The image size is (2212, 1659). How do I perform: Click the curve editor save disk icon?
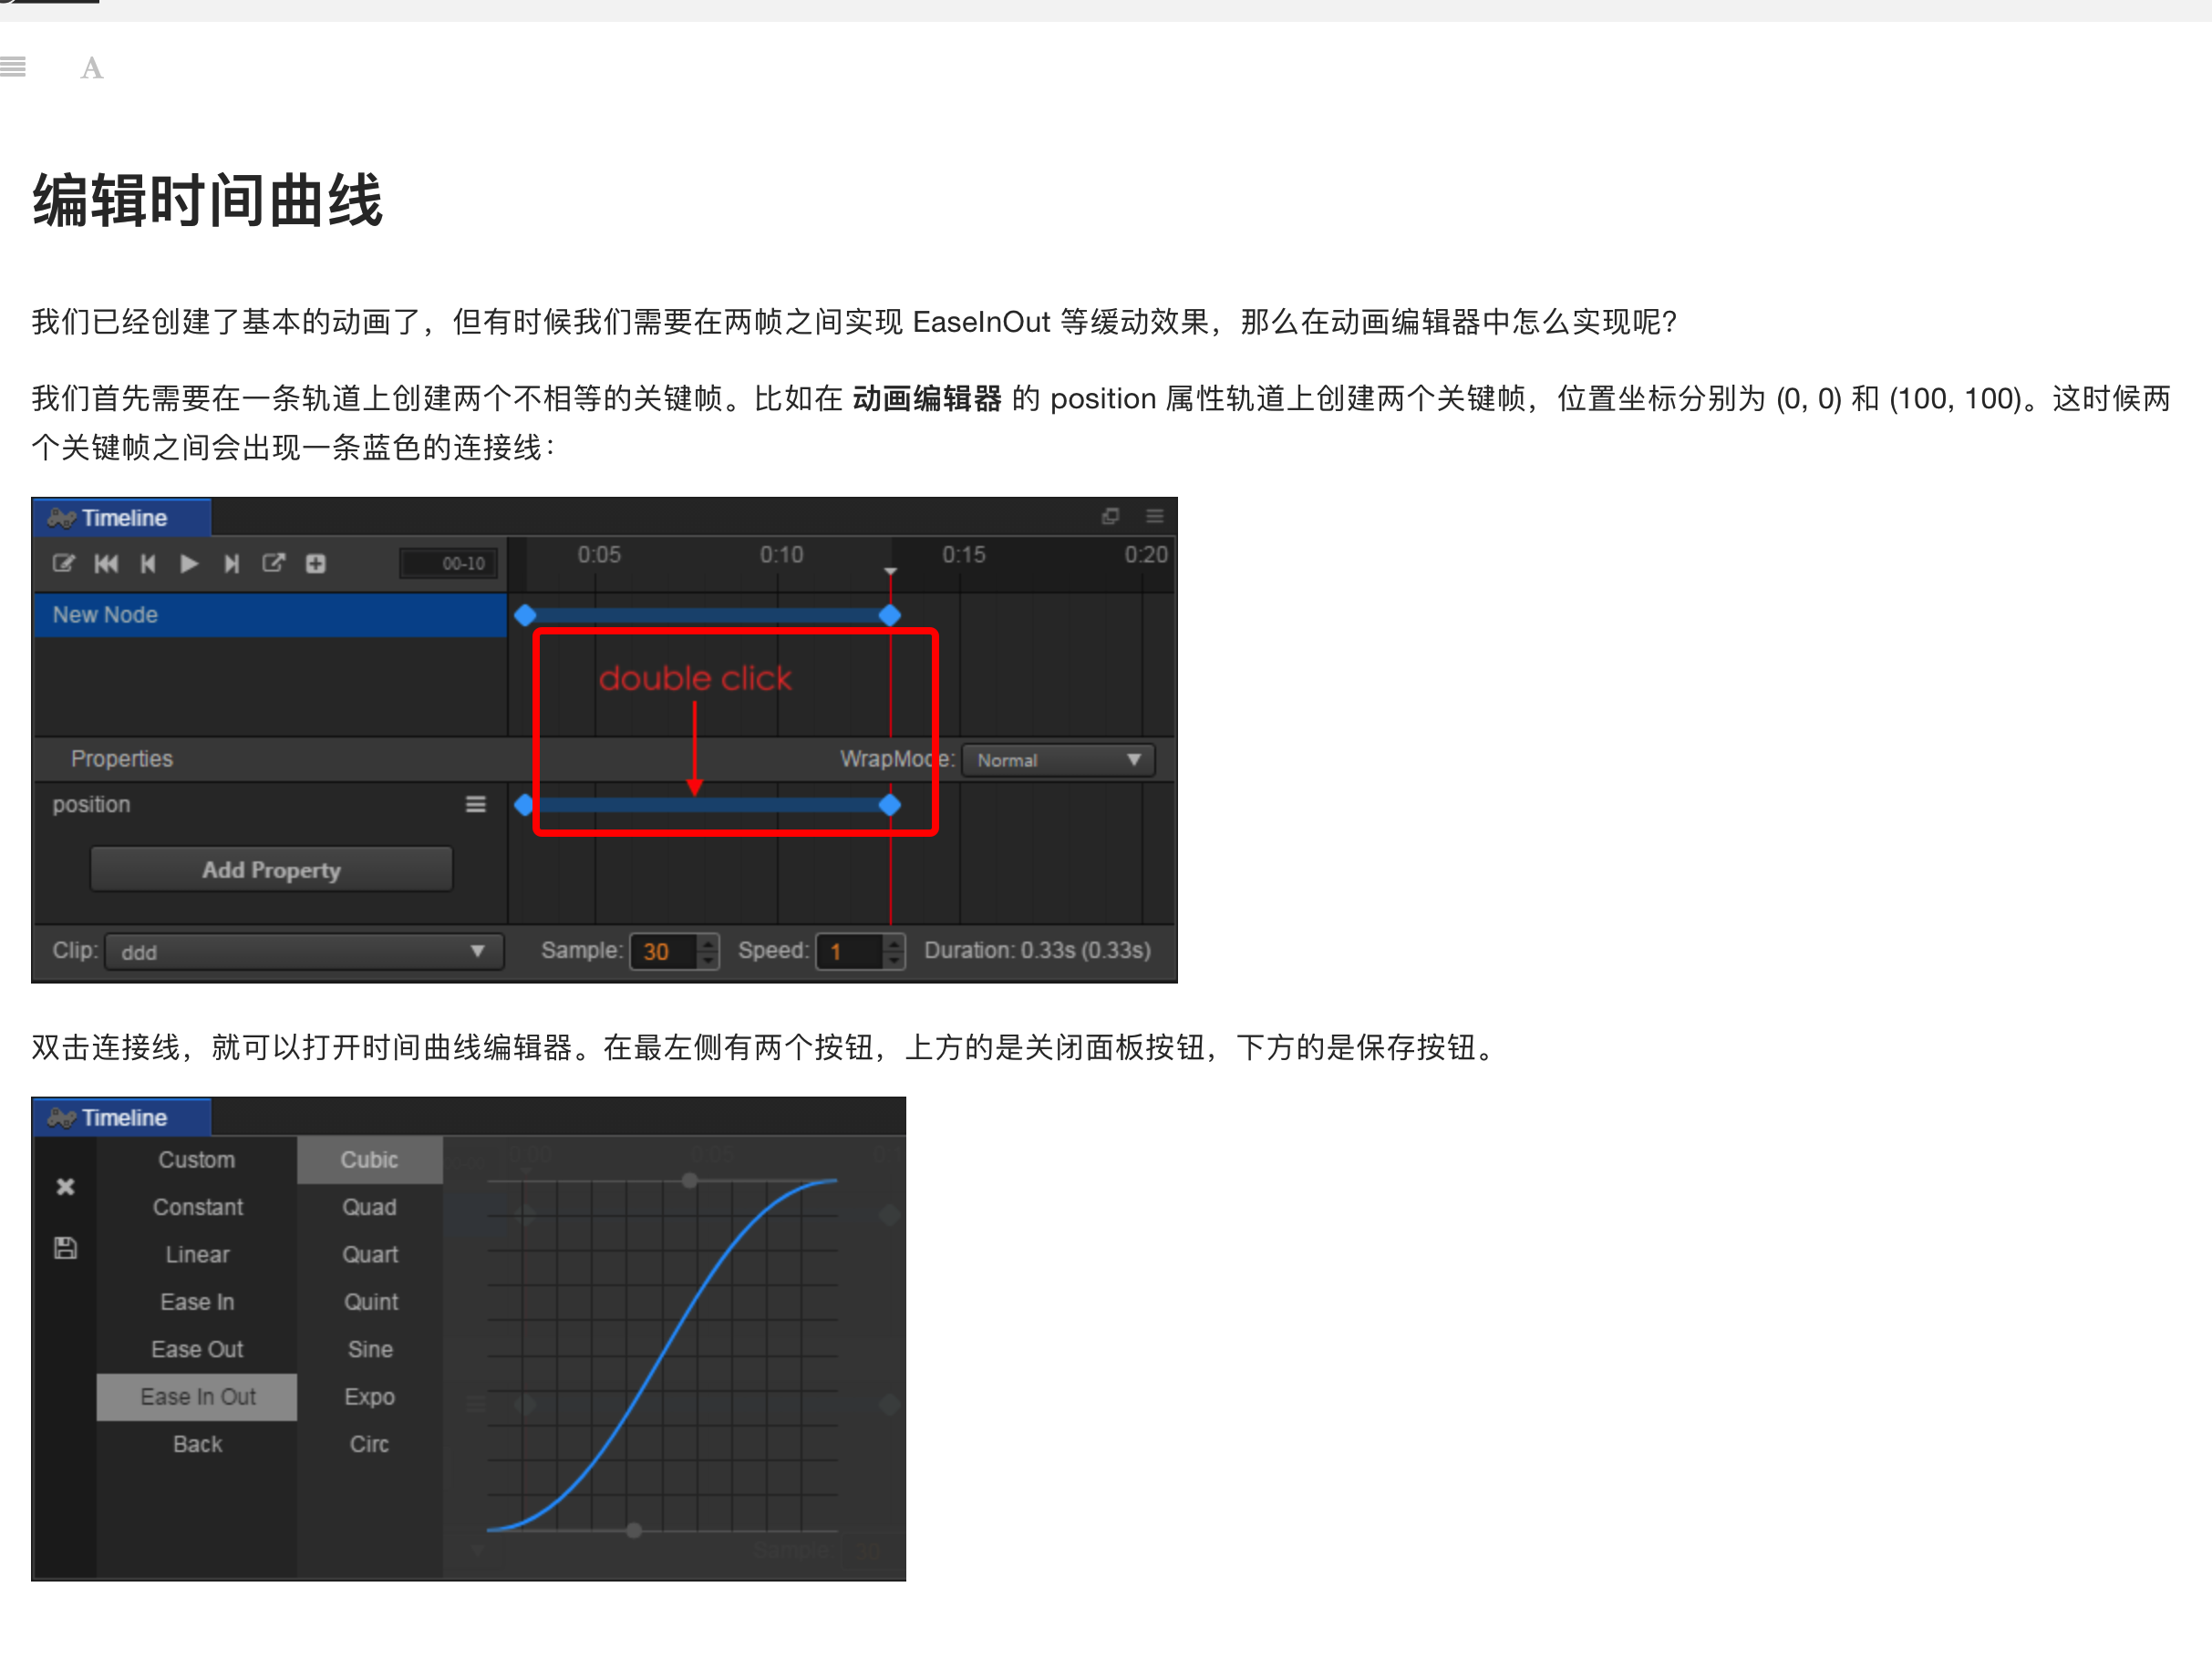(65, 1247)
